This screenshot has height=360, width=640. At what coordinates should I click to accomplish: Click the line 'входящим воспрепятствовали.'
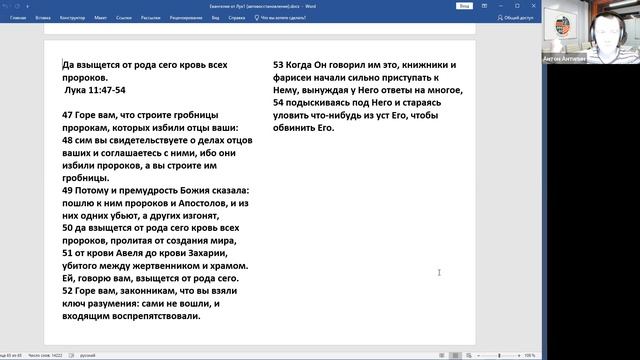click(x=131, y=316)
